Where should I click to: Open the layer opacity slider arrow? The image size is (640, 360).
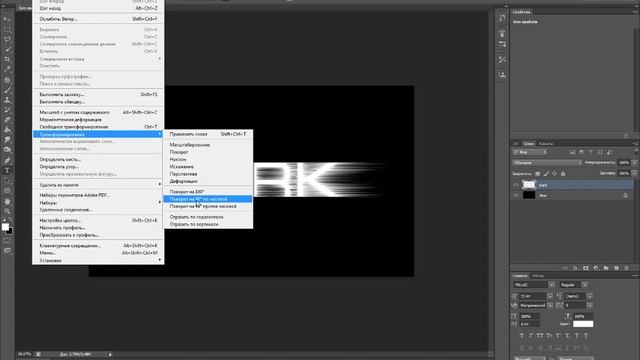pyautogui.click(x=634, y=162)
